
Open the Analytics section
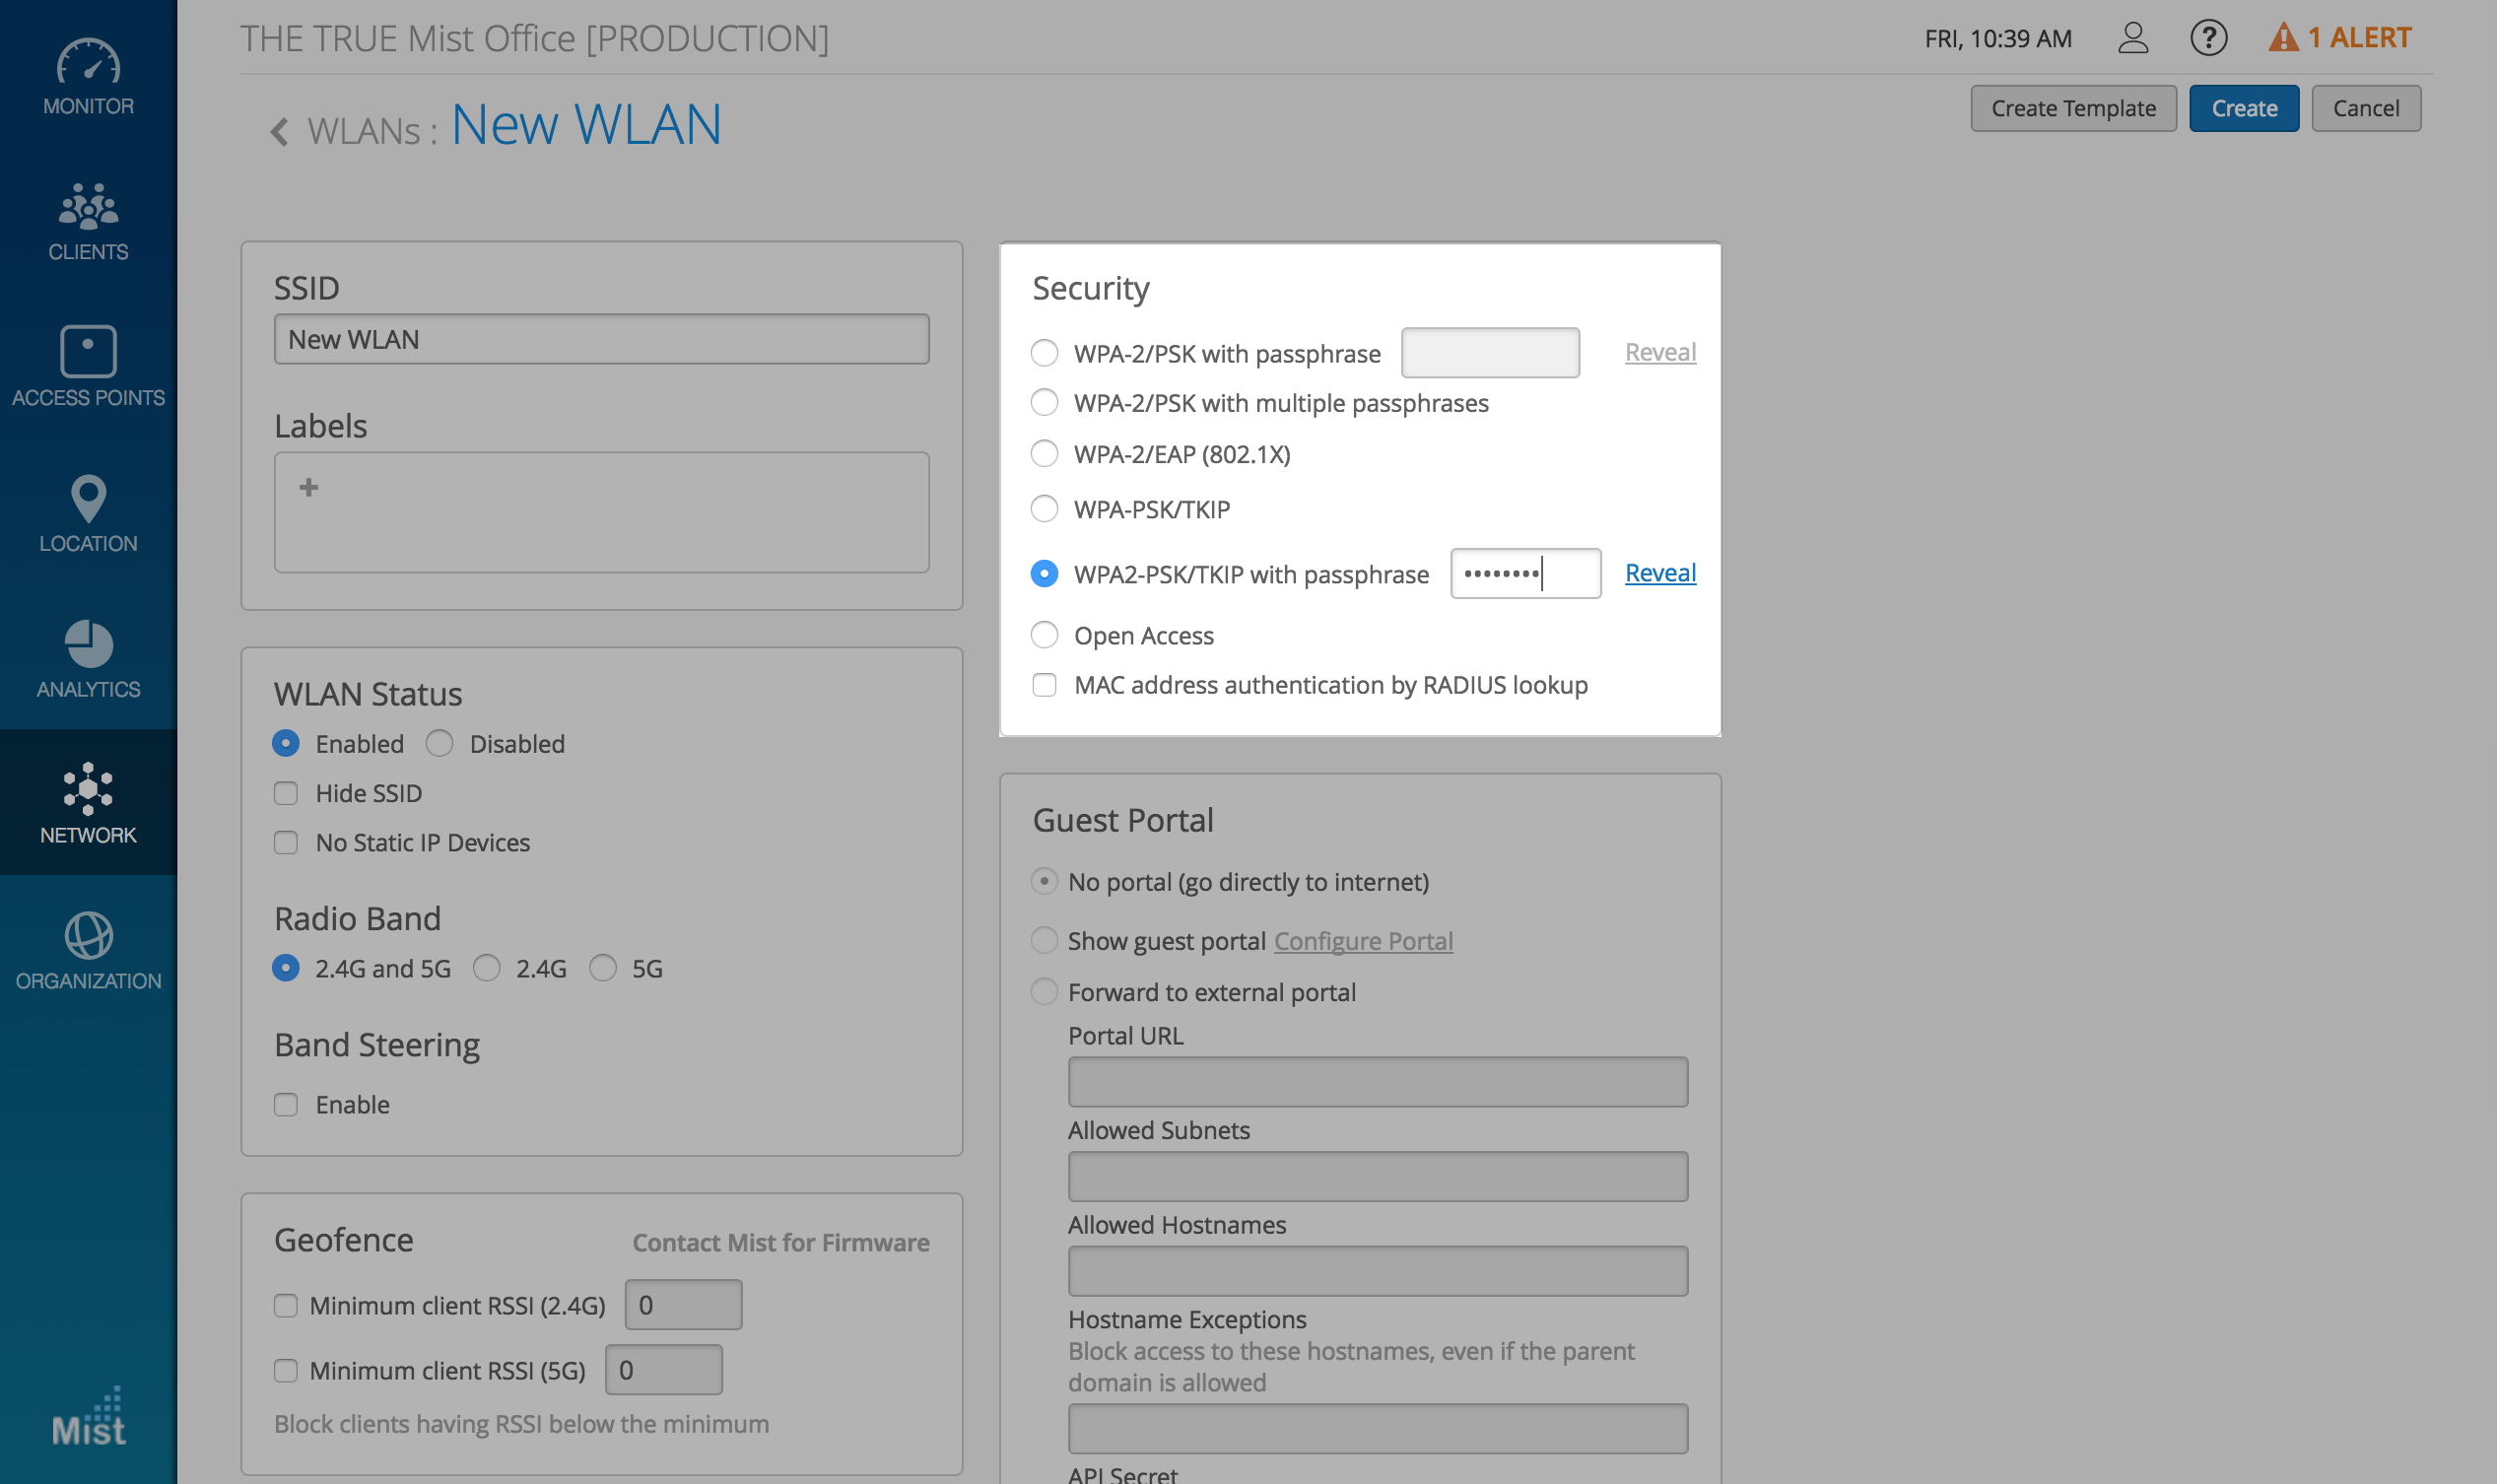click(x=88, y=659)
